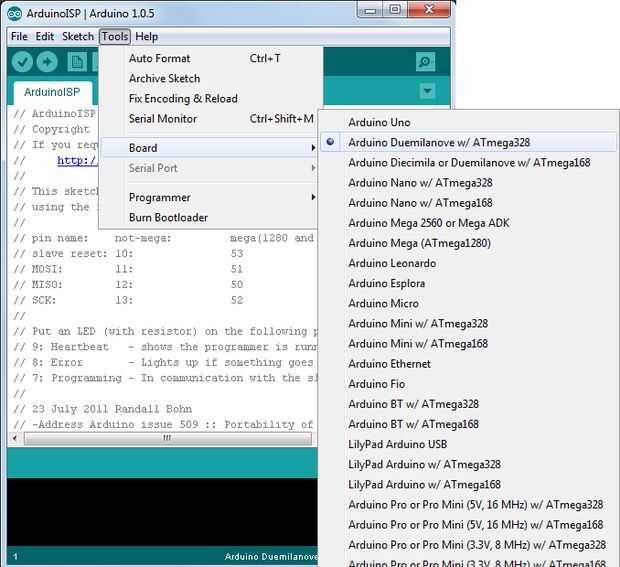Viewport: 620px width, 567px height.
Task: Open Serial Monitor from Tools menu
Action: point(209,119)
